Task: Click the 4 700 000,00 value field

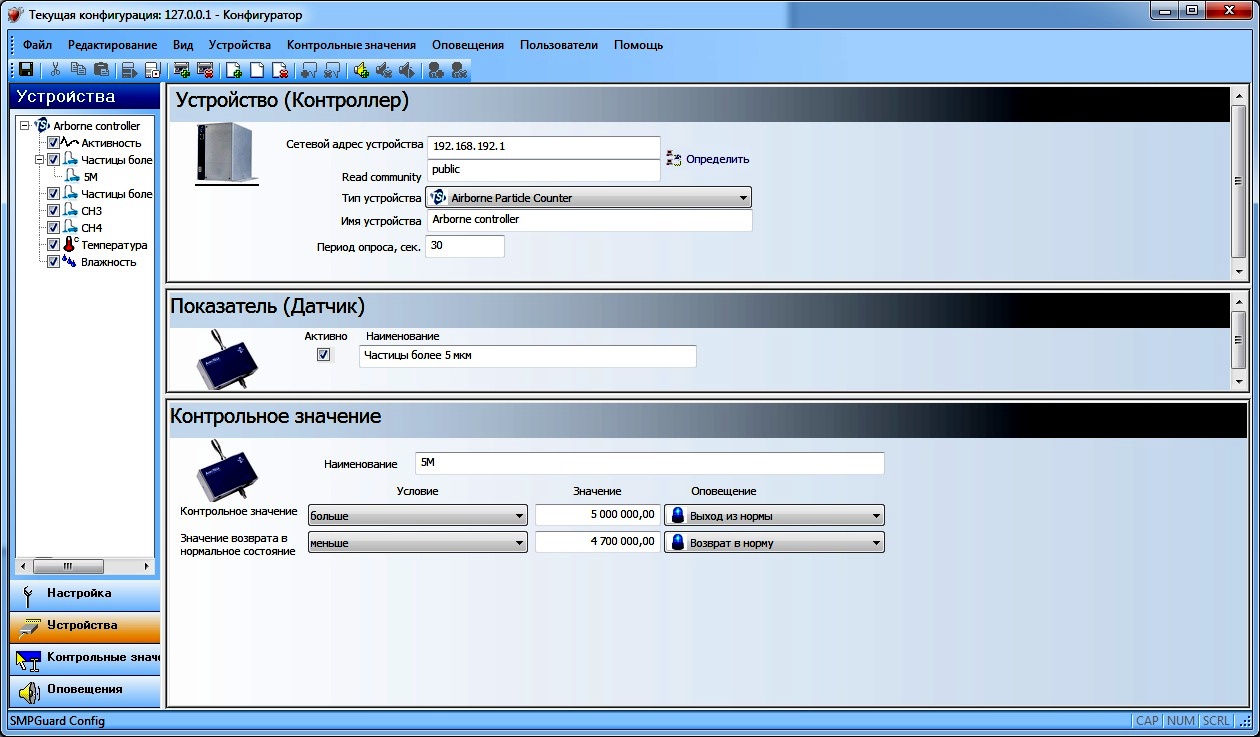Action: pyautogui.click(x=598, y=542)
